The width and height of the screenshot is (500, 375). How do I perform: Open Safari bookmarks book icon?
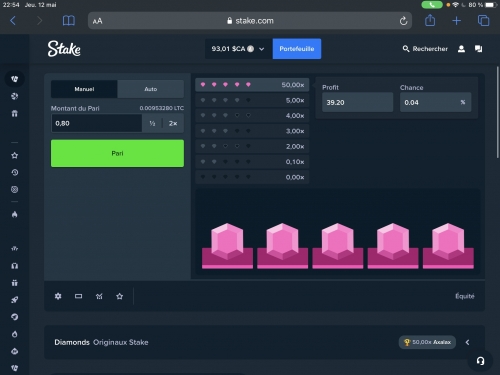[69, 21]
